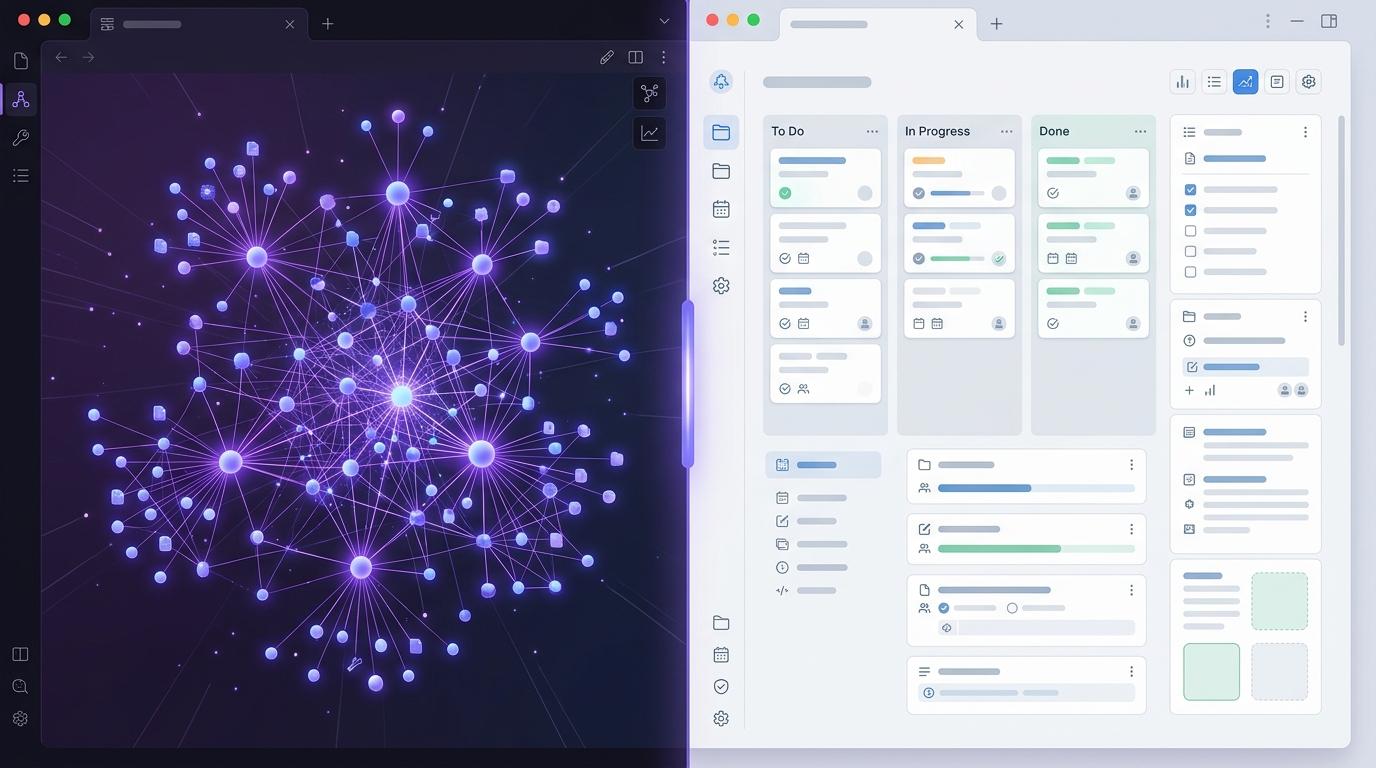Open new tab in the board window
This screenshot has height=768, width=1376.
click(x=996, y=23)
